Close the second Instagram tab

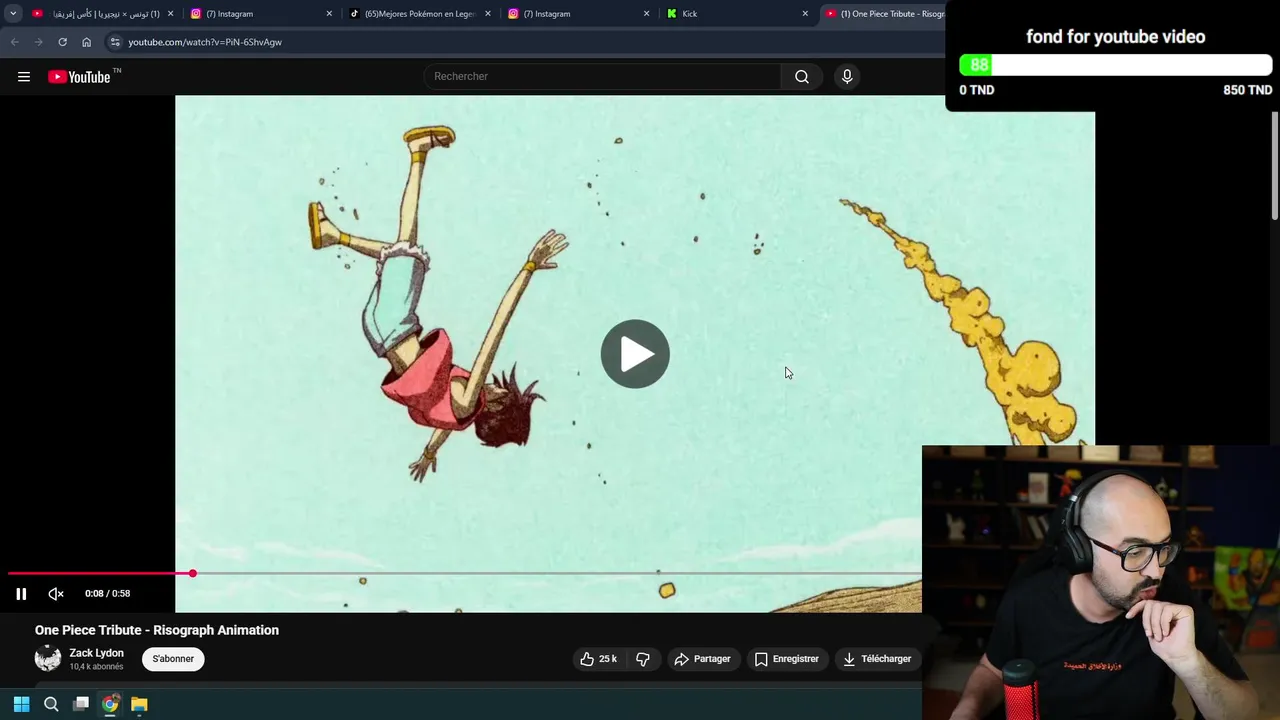[x=646, y=14]
